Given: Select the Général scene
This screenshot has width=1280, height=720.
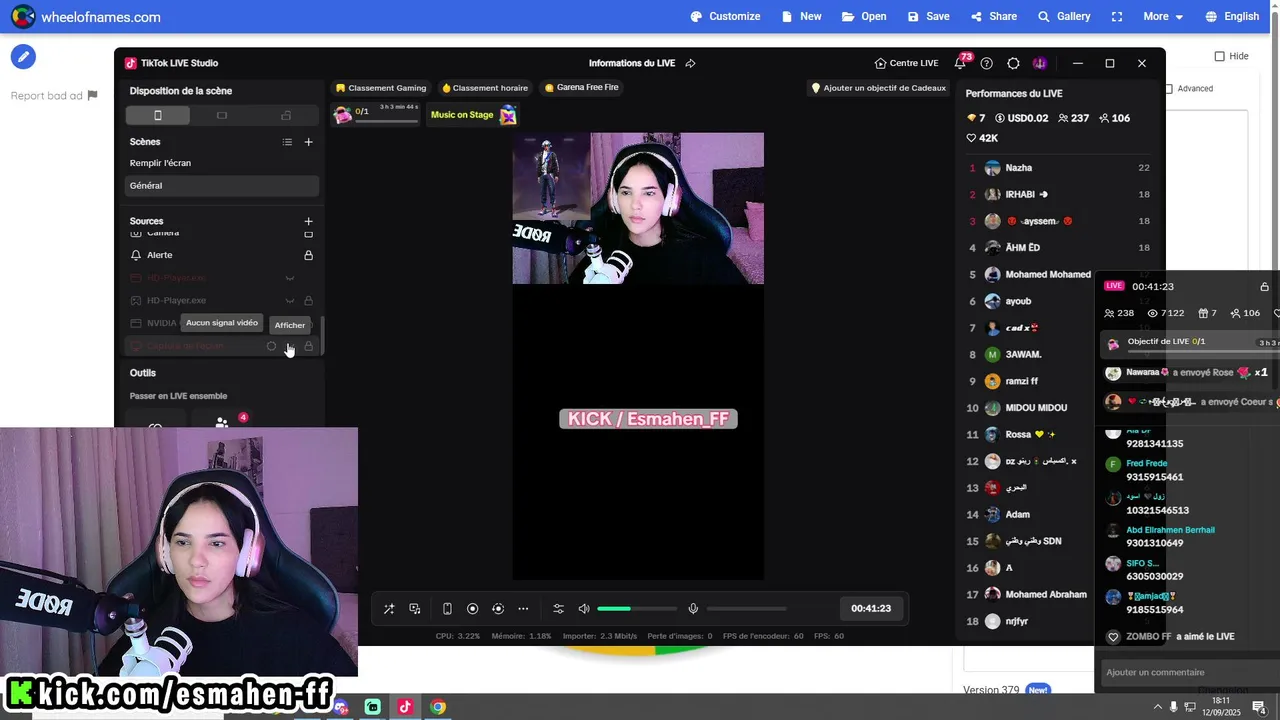Looking at the screenshot, I should pyautogui.click(x=222, y=185).
